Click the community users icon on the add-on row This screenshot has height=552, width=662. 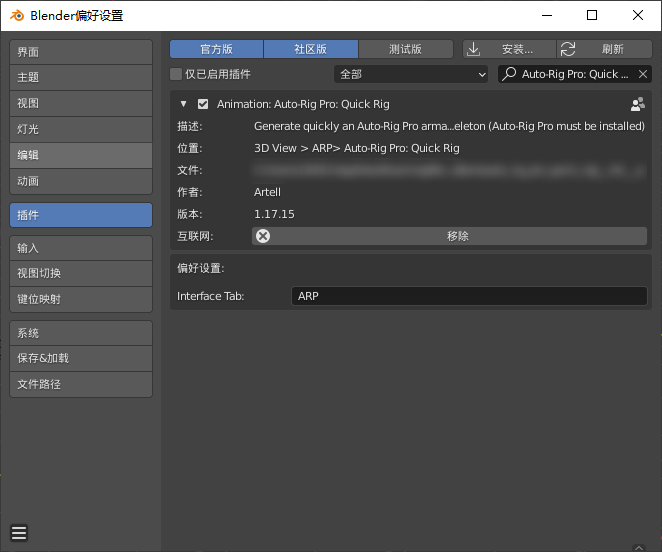[638, 104]
